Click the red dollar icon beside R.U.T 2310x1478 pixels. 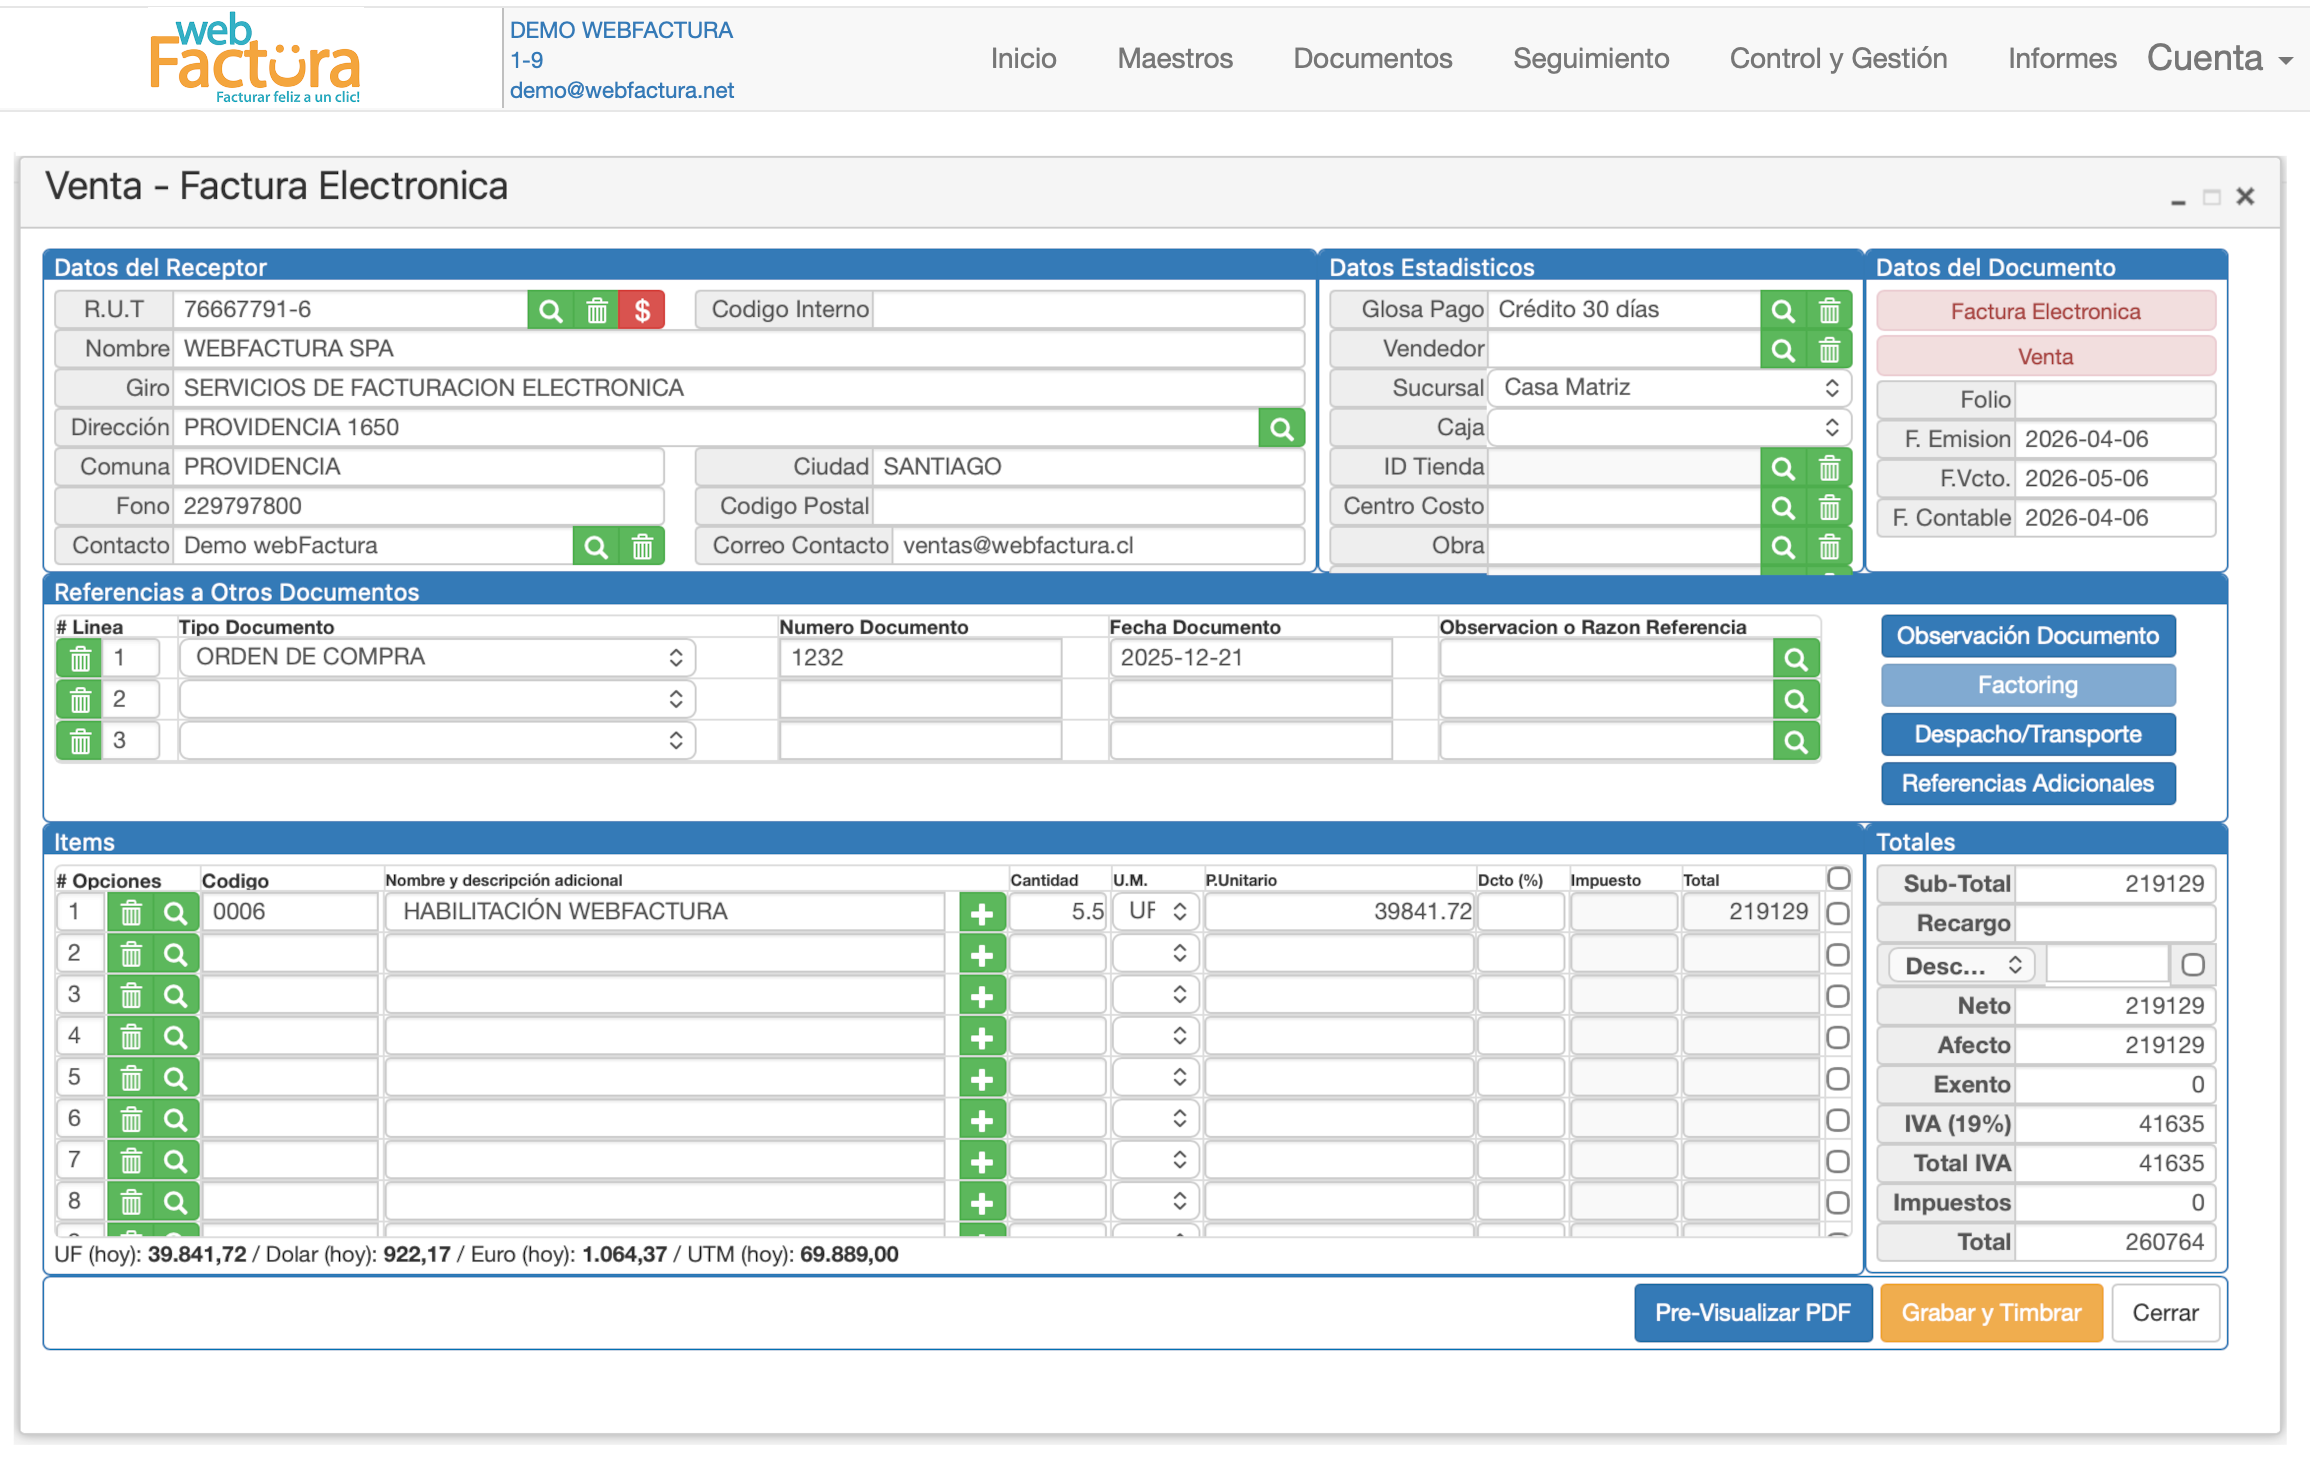(x=642, y=310)
